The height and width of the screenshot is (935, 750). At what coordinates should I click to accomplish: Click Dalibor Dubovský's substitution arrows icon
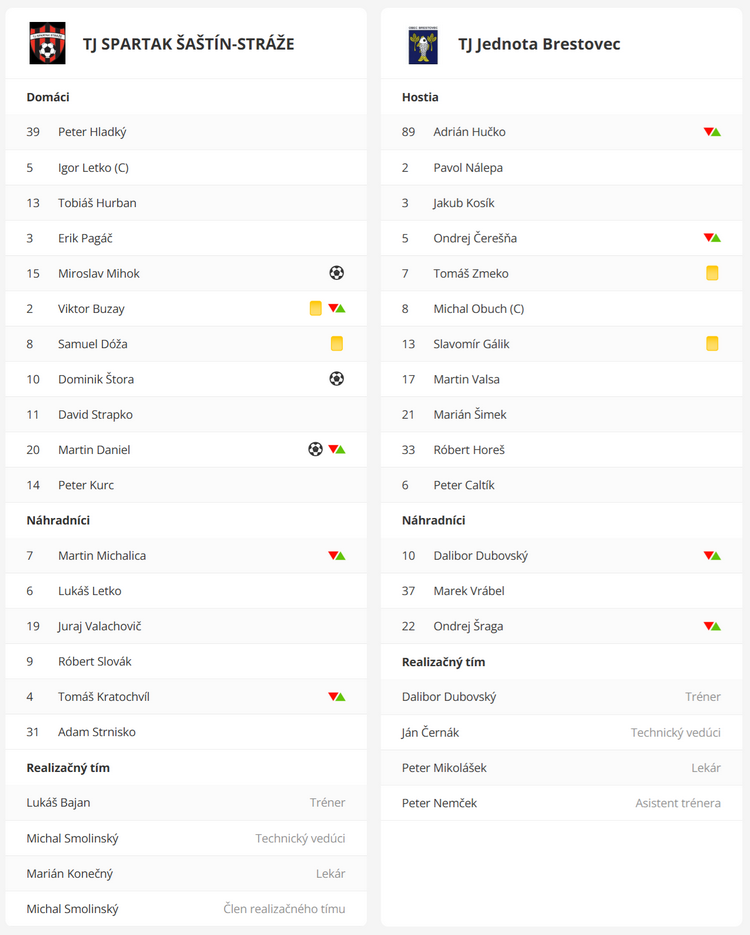(x=712, y=556)
